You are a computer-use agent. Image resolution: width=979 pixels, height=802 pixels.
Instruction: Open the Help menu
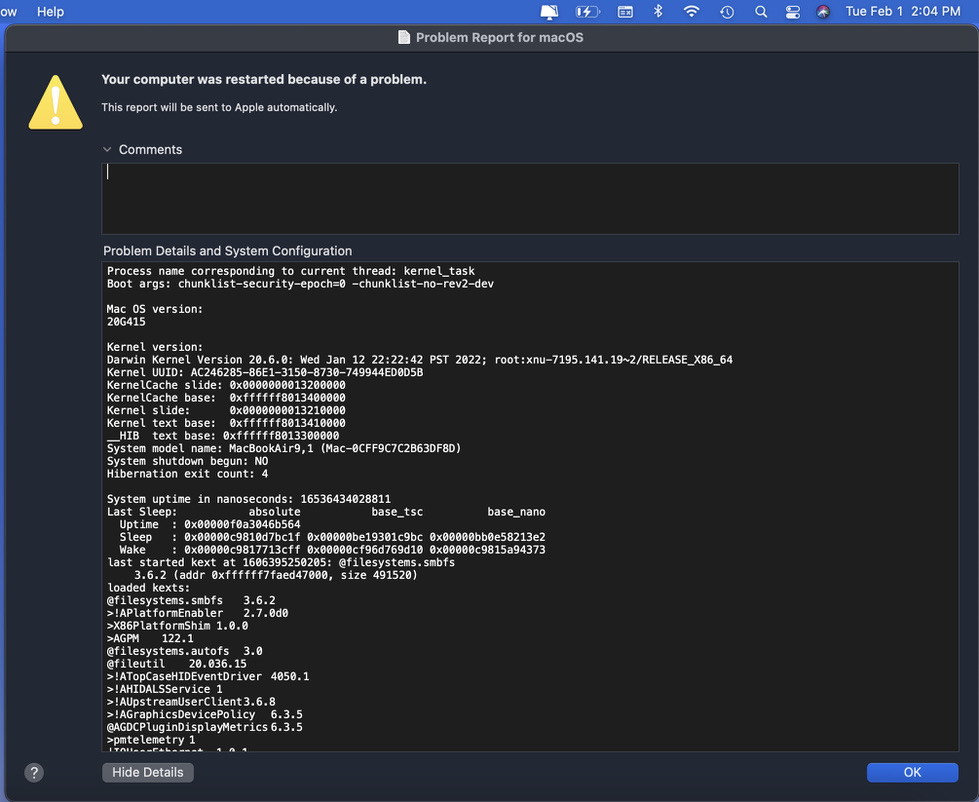tap(50, 11)
